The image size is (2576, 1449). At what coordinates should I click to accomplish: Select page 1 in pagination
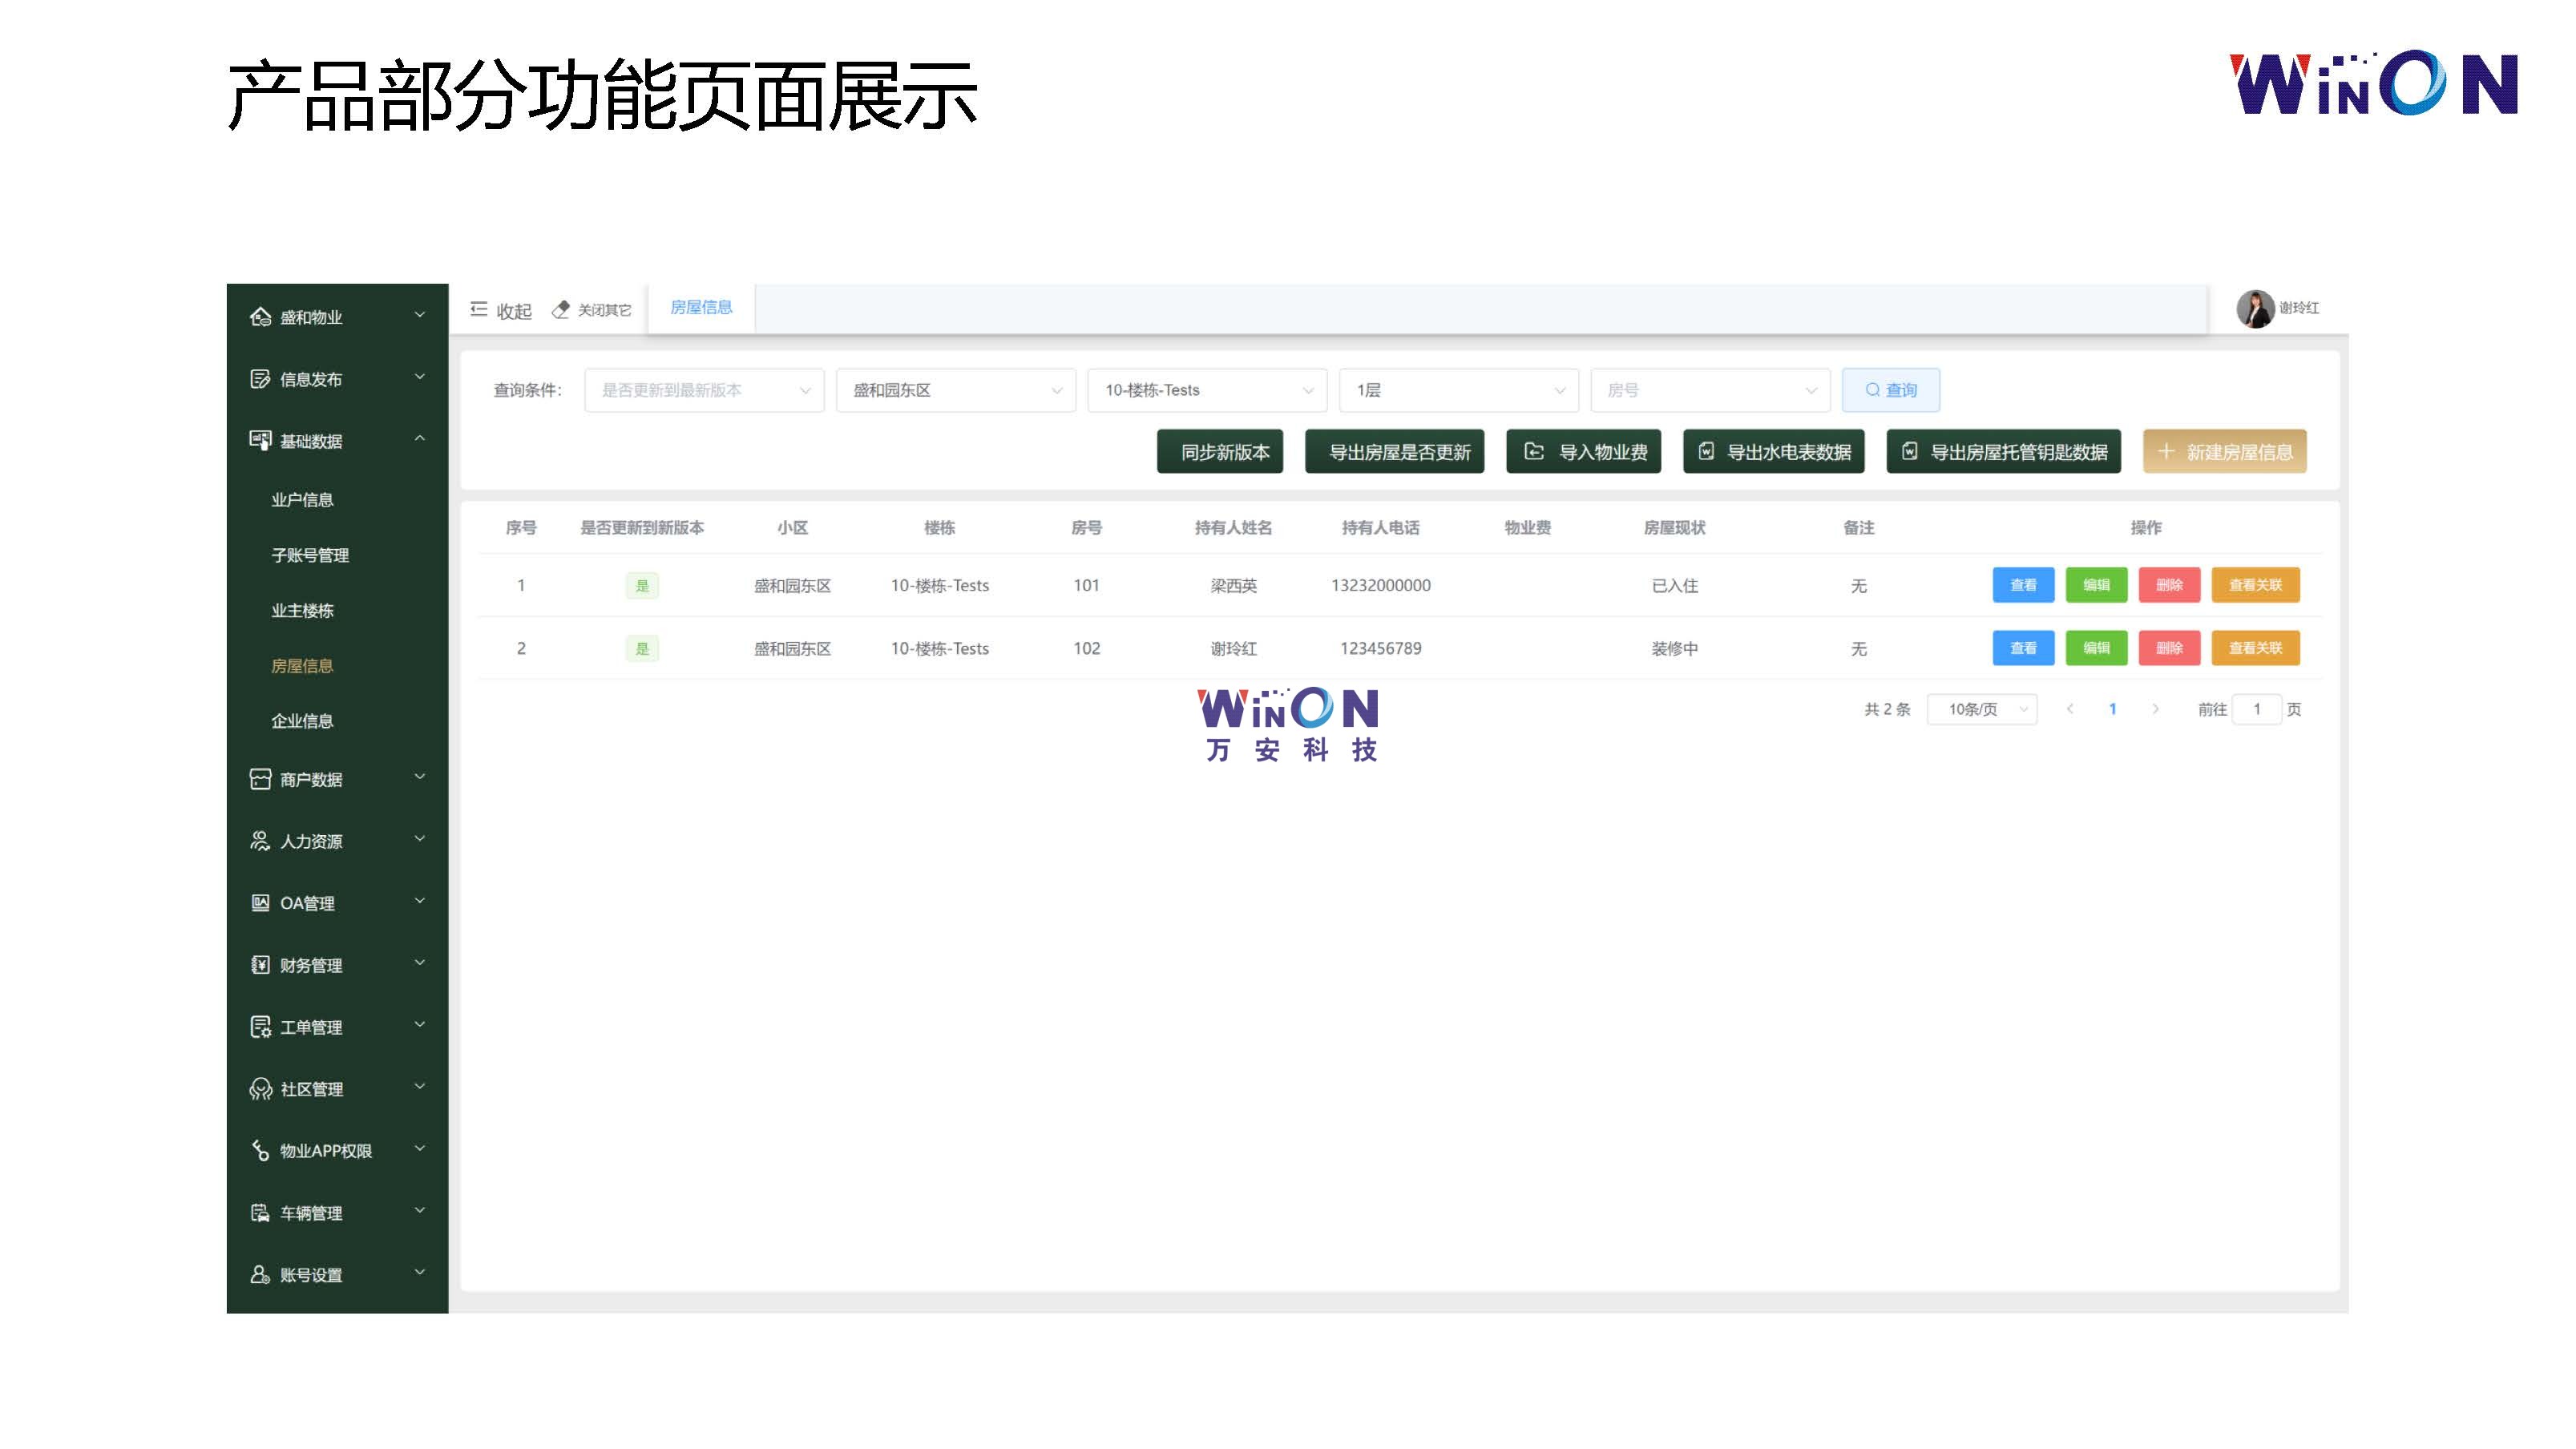2112,709
